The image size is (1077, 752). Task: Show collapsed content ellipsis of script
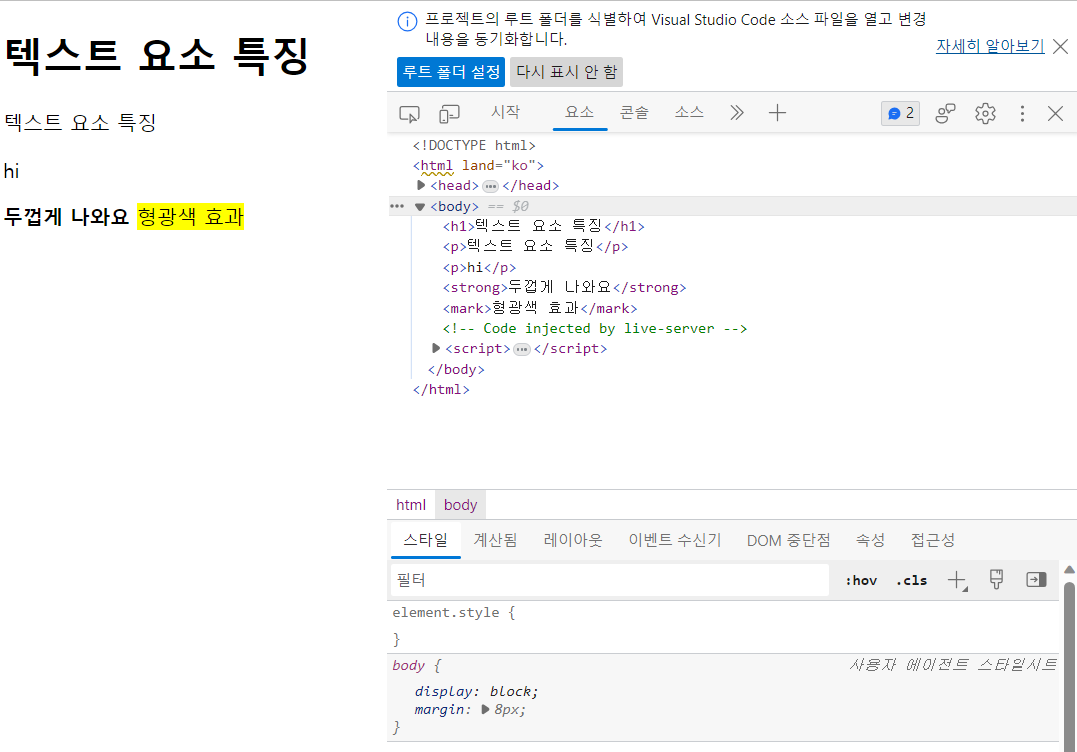(x=522, y=350)
